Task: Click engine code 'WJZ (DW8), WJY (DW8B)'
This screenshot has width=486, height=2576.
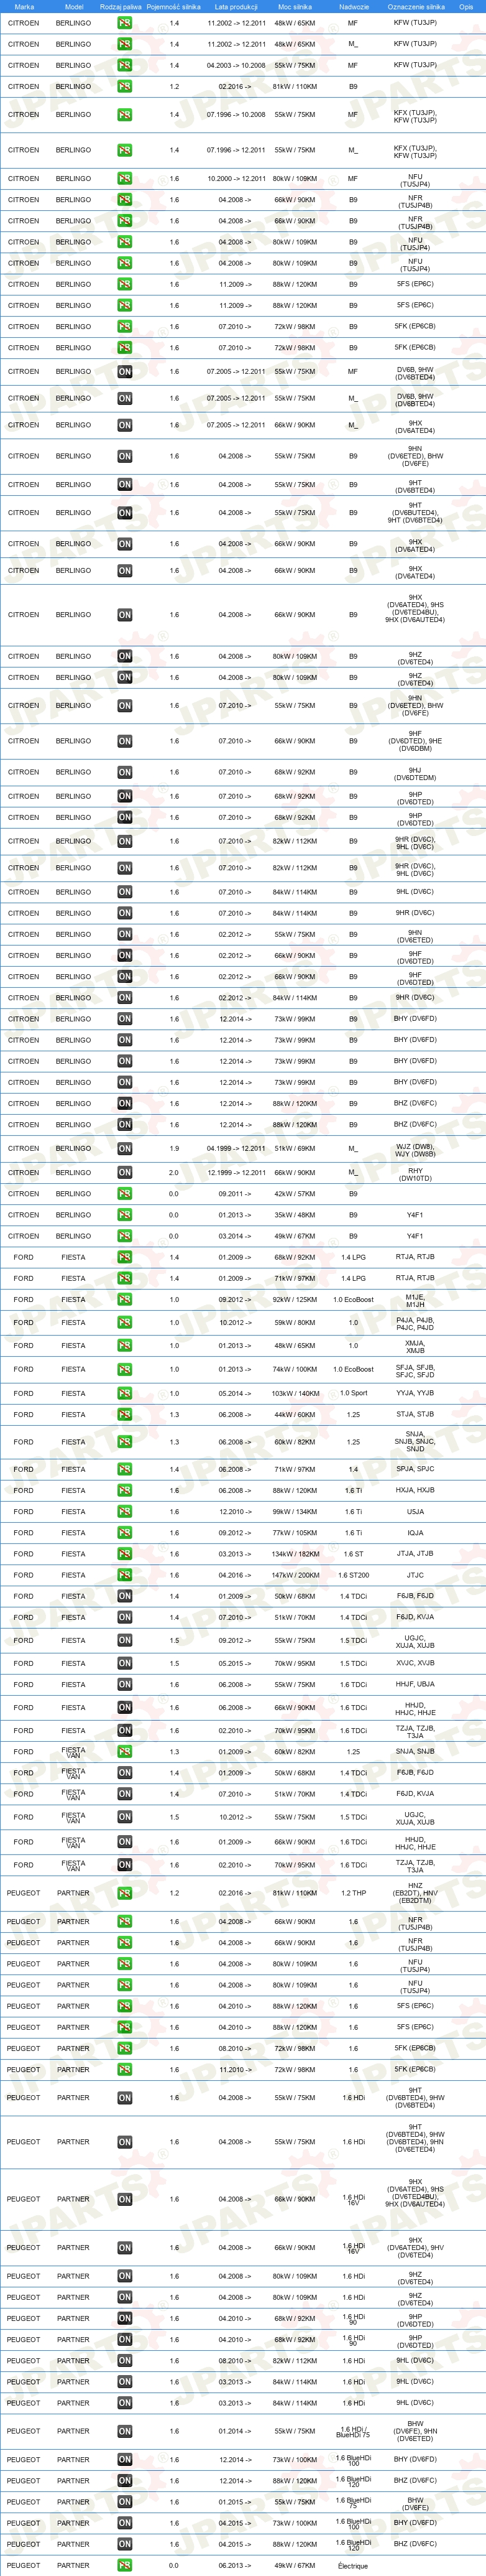Action: pyautogui.click(x=415, y=1151)
